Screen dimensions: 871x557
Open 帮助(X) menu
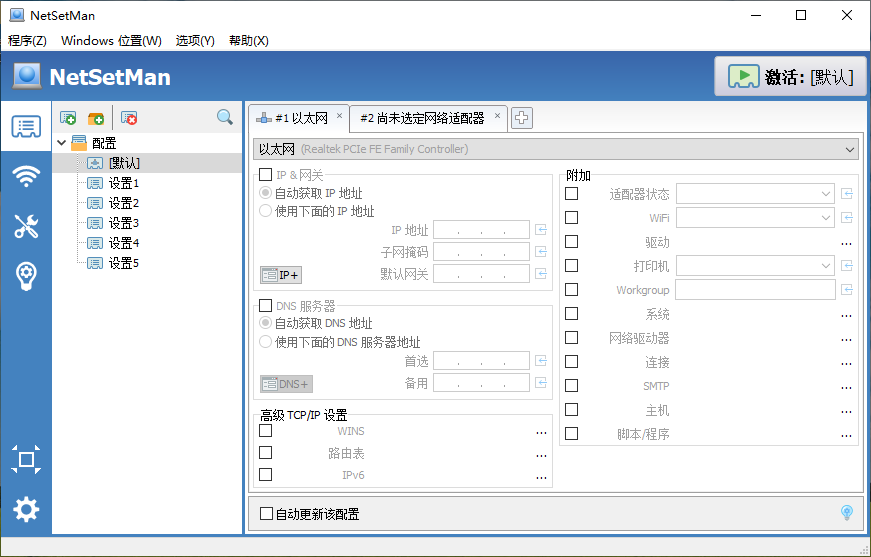click(x=249, y=41)
